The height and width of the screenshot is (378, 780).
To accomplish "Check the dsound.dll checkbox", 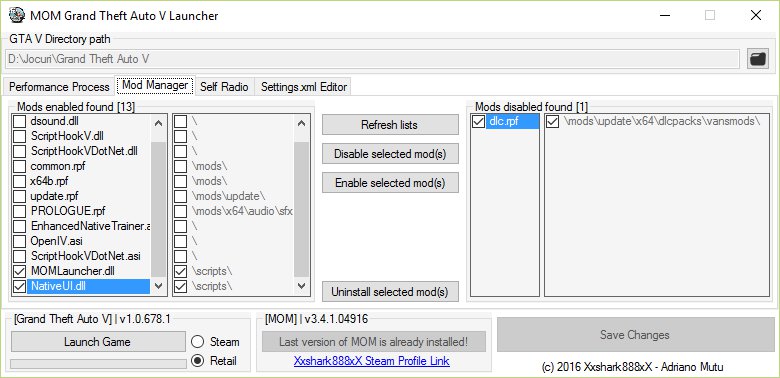I will pyautogui.click(x=19, y=121).
